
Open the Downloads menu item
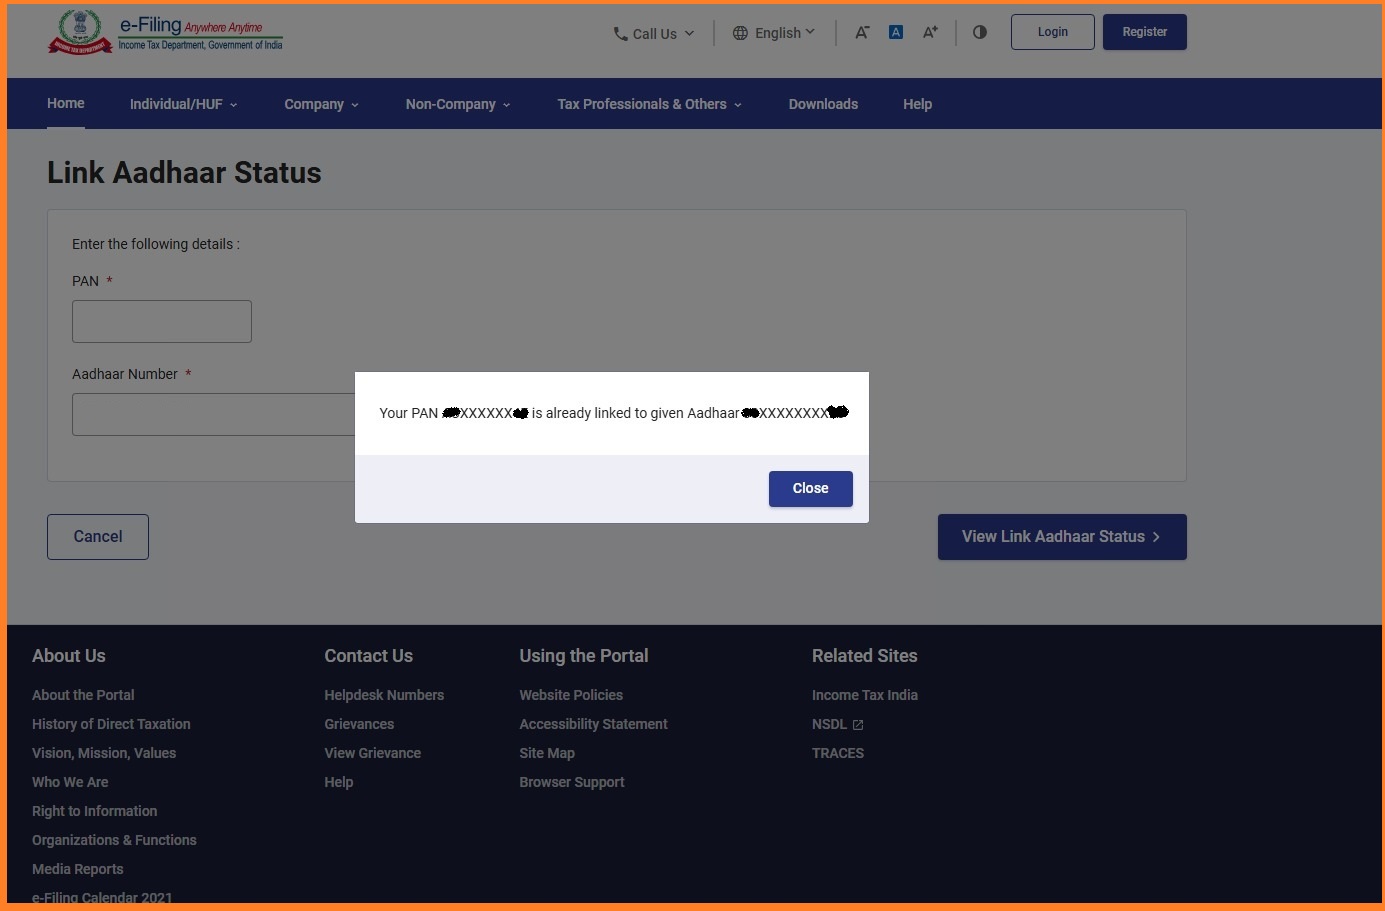point(823,104)
